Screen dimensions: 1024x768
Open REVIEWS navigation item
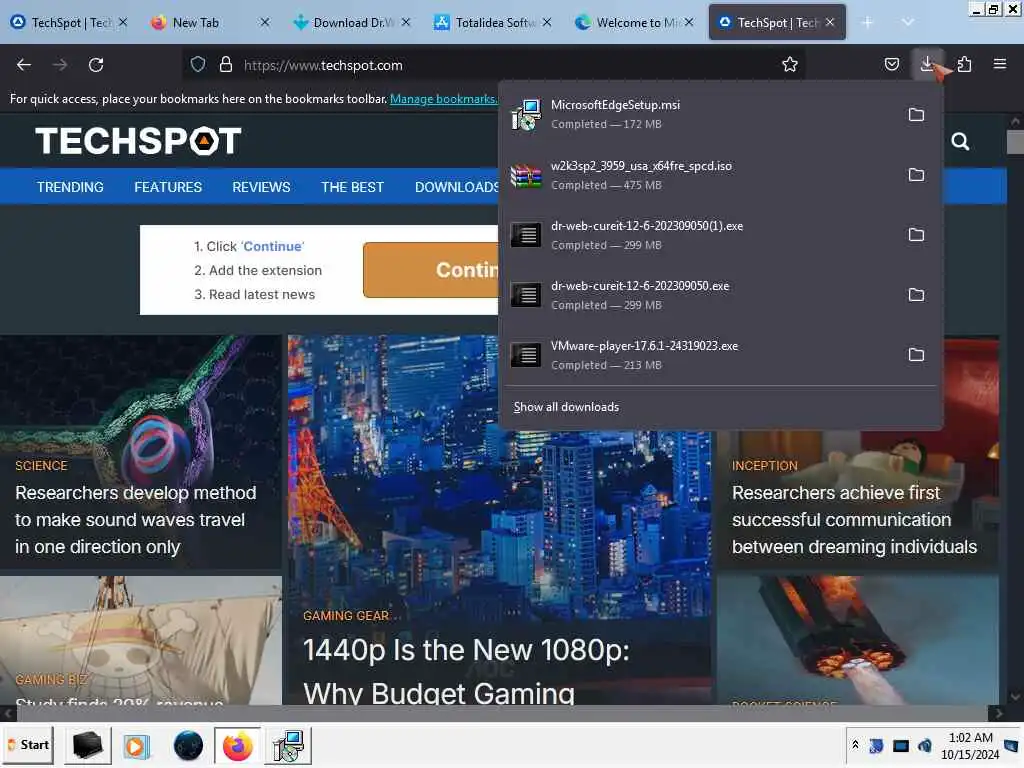[261, 187]
